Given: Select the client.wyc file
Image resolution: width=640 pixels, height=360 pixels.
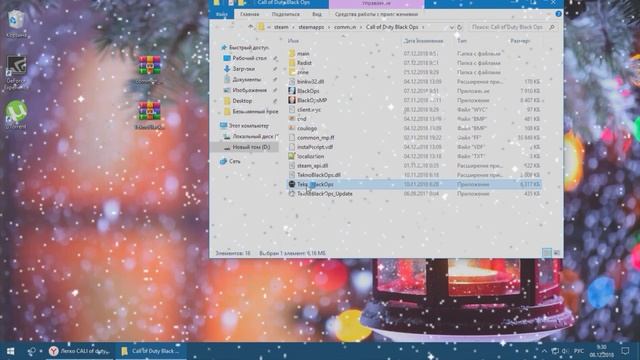Looking at the screenshot, I should [x=309, y=110].
